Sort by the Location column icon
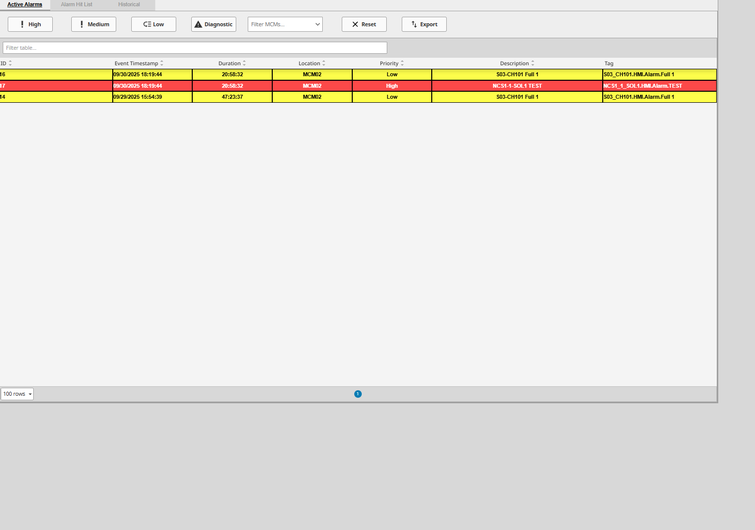 pyautogui.click(x=324, y=63)
